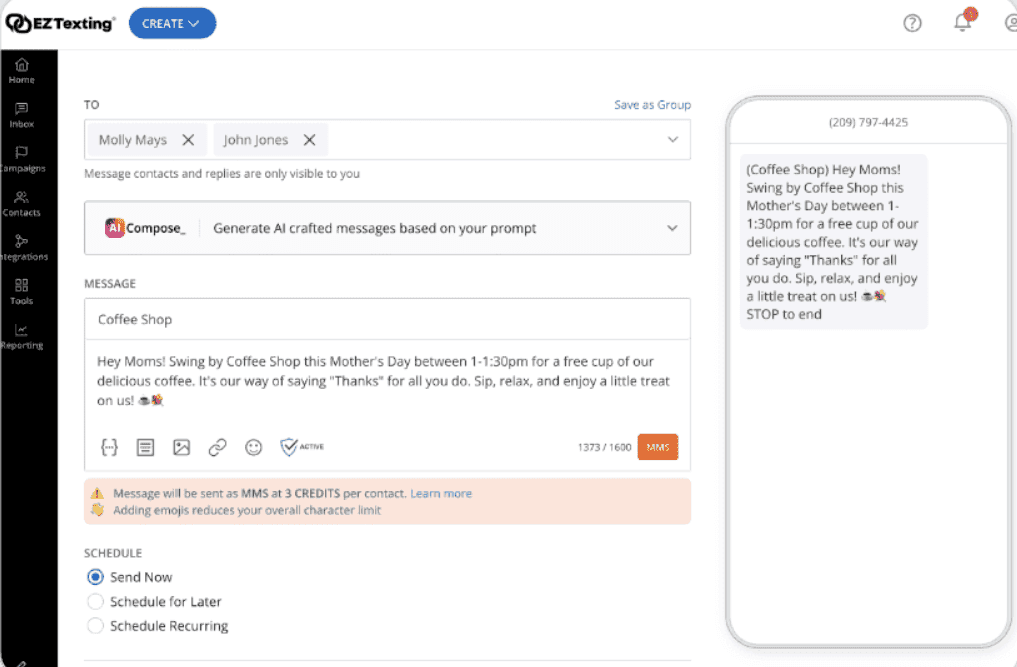1017x667 pixels.
Task: Click the phone preview number (209) 797-4425
Action: [x=868, y=122]
